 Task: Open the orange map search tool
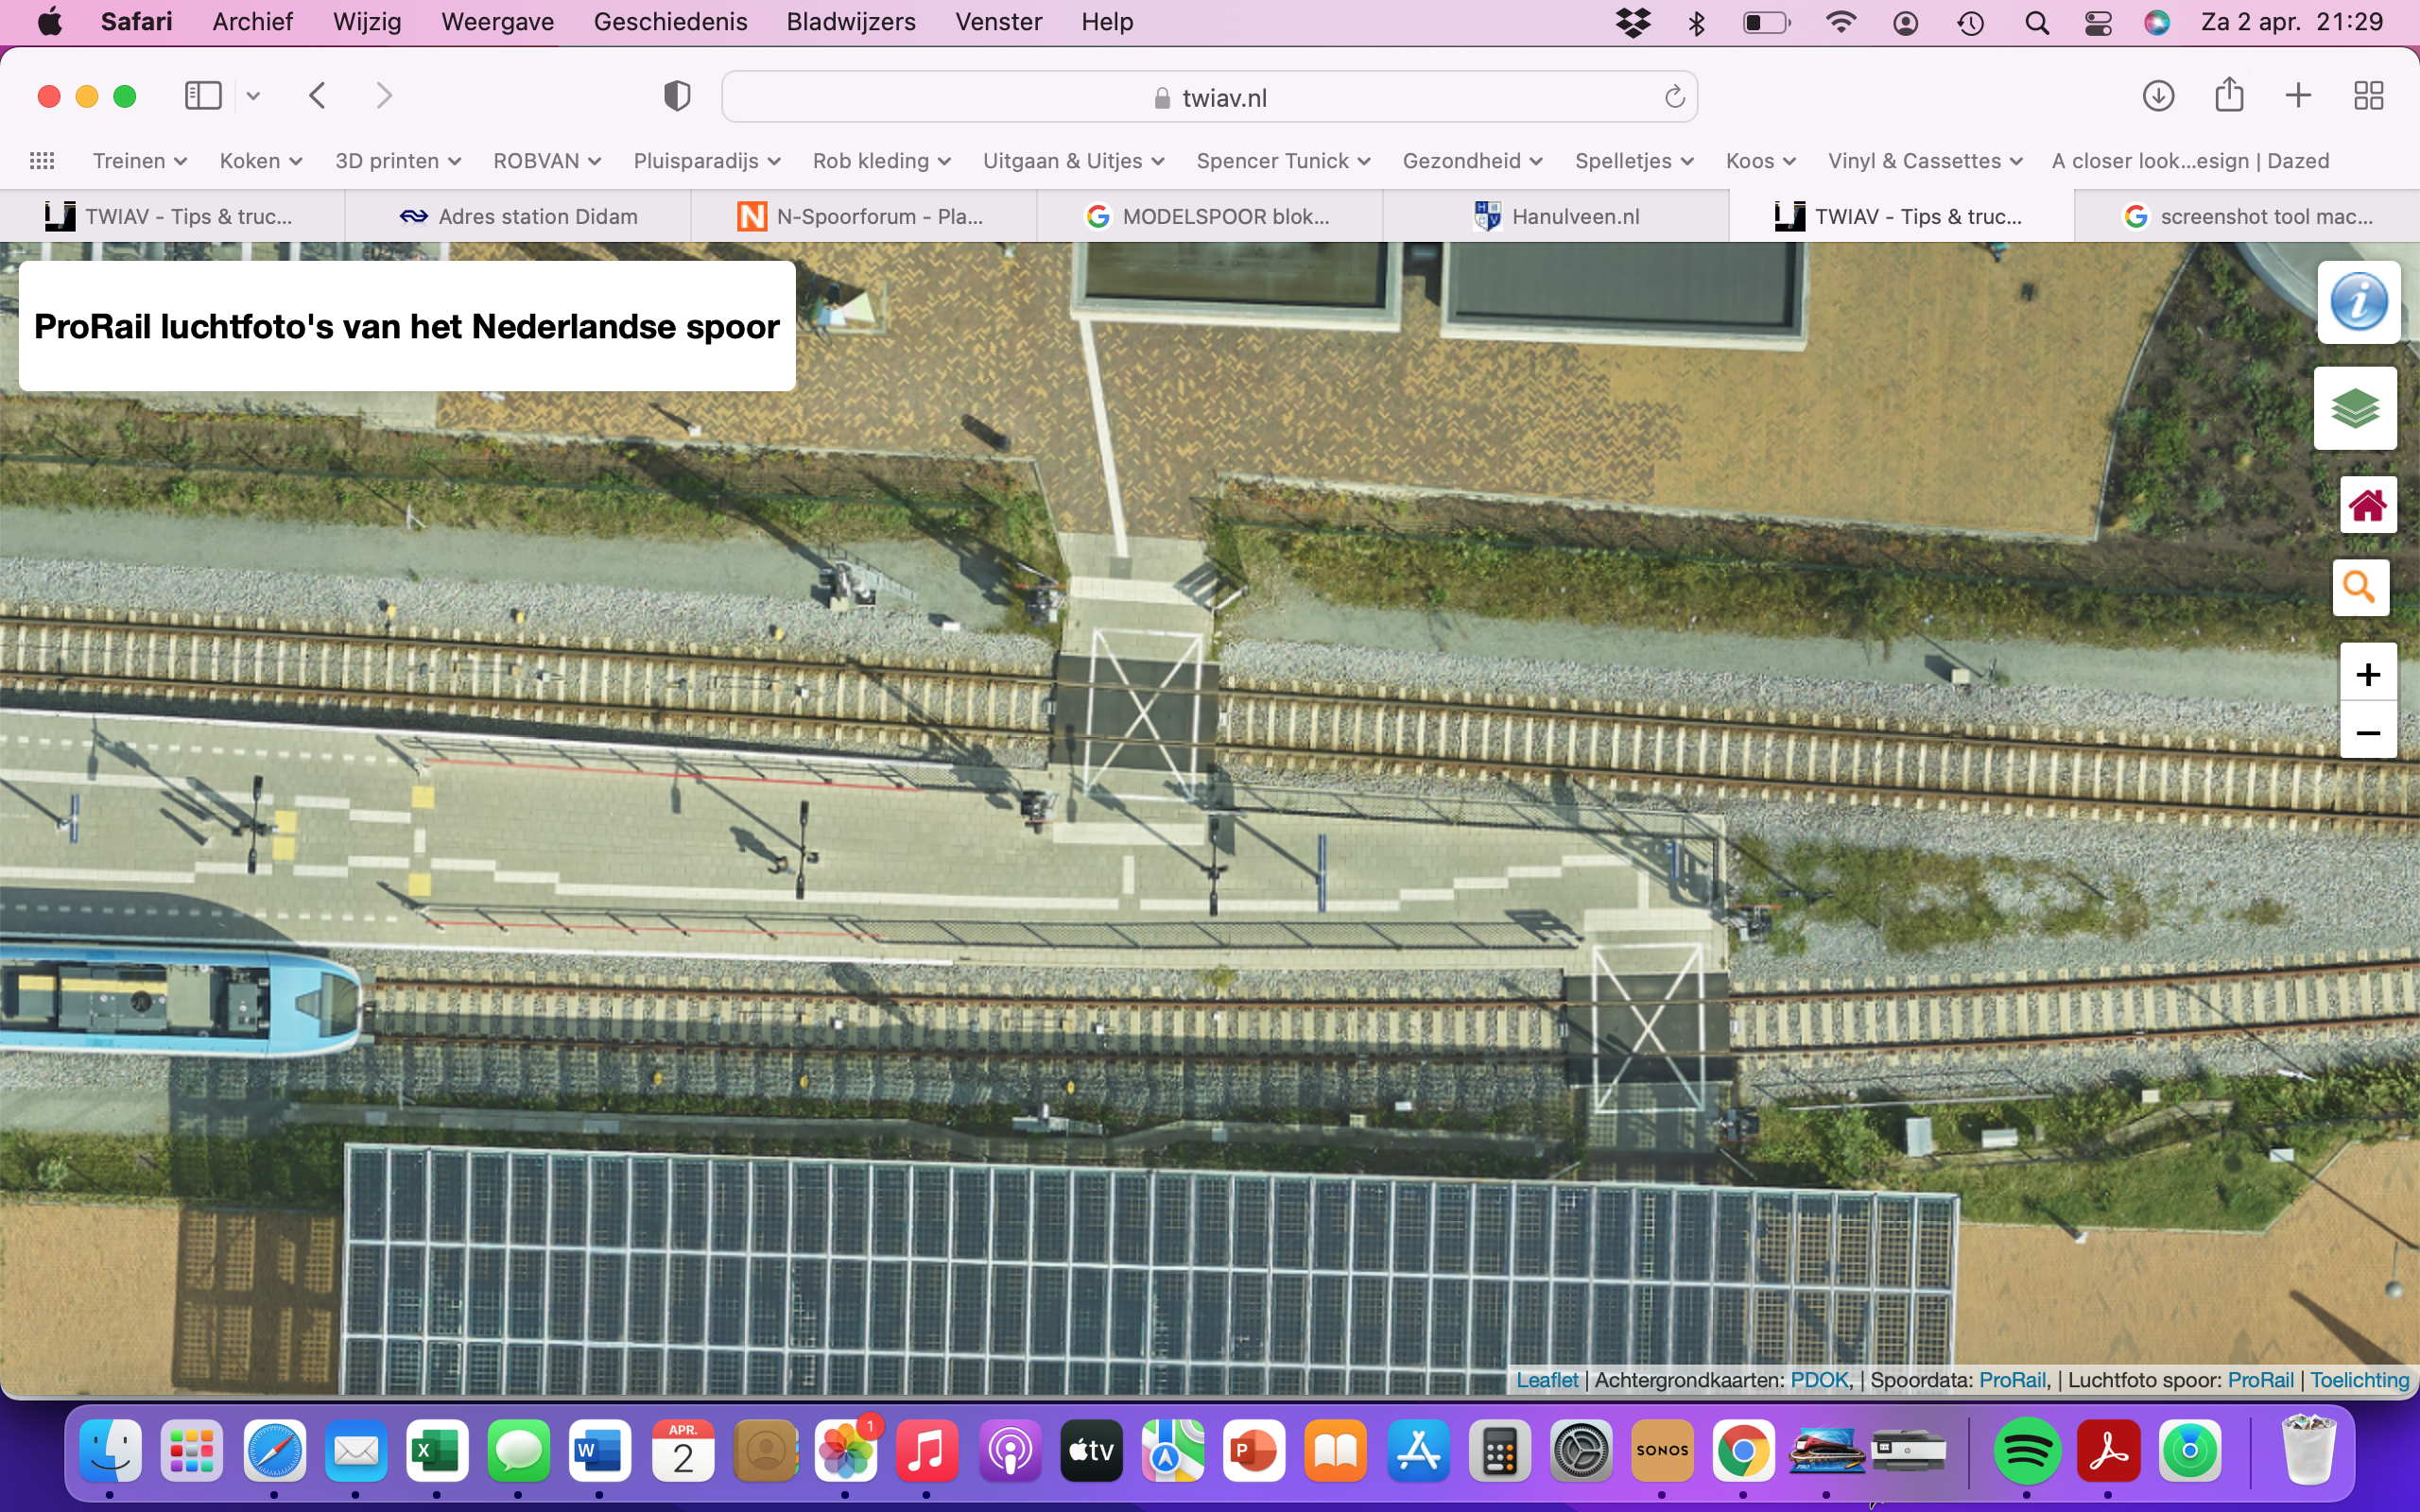2360,587
